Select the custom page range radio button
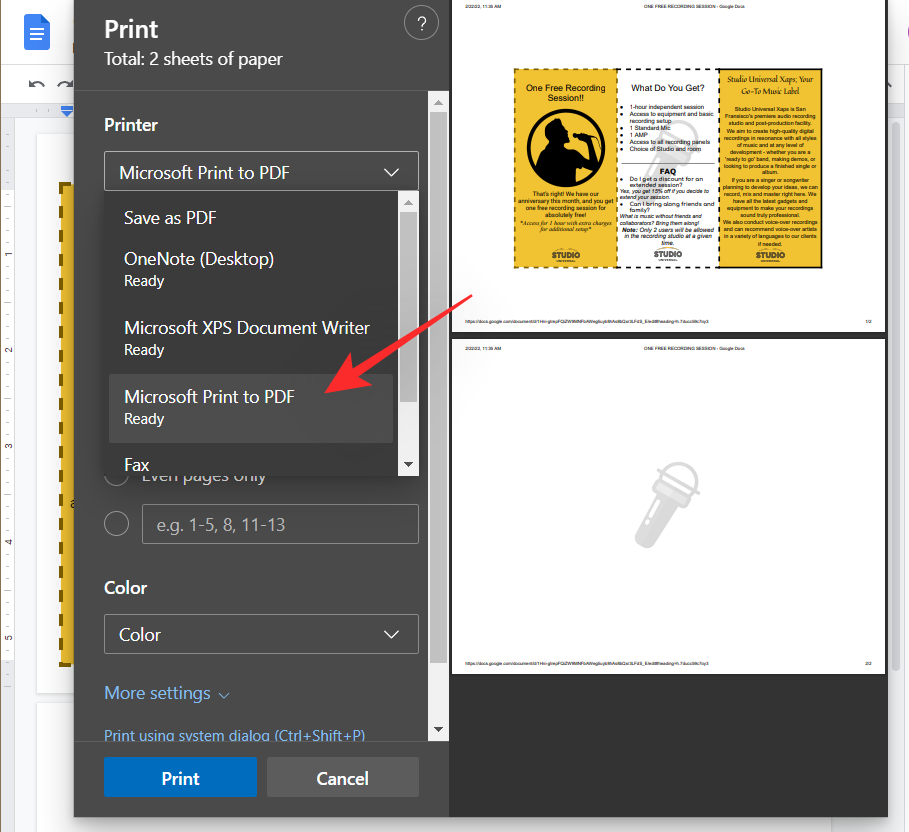 (117, 524)
